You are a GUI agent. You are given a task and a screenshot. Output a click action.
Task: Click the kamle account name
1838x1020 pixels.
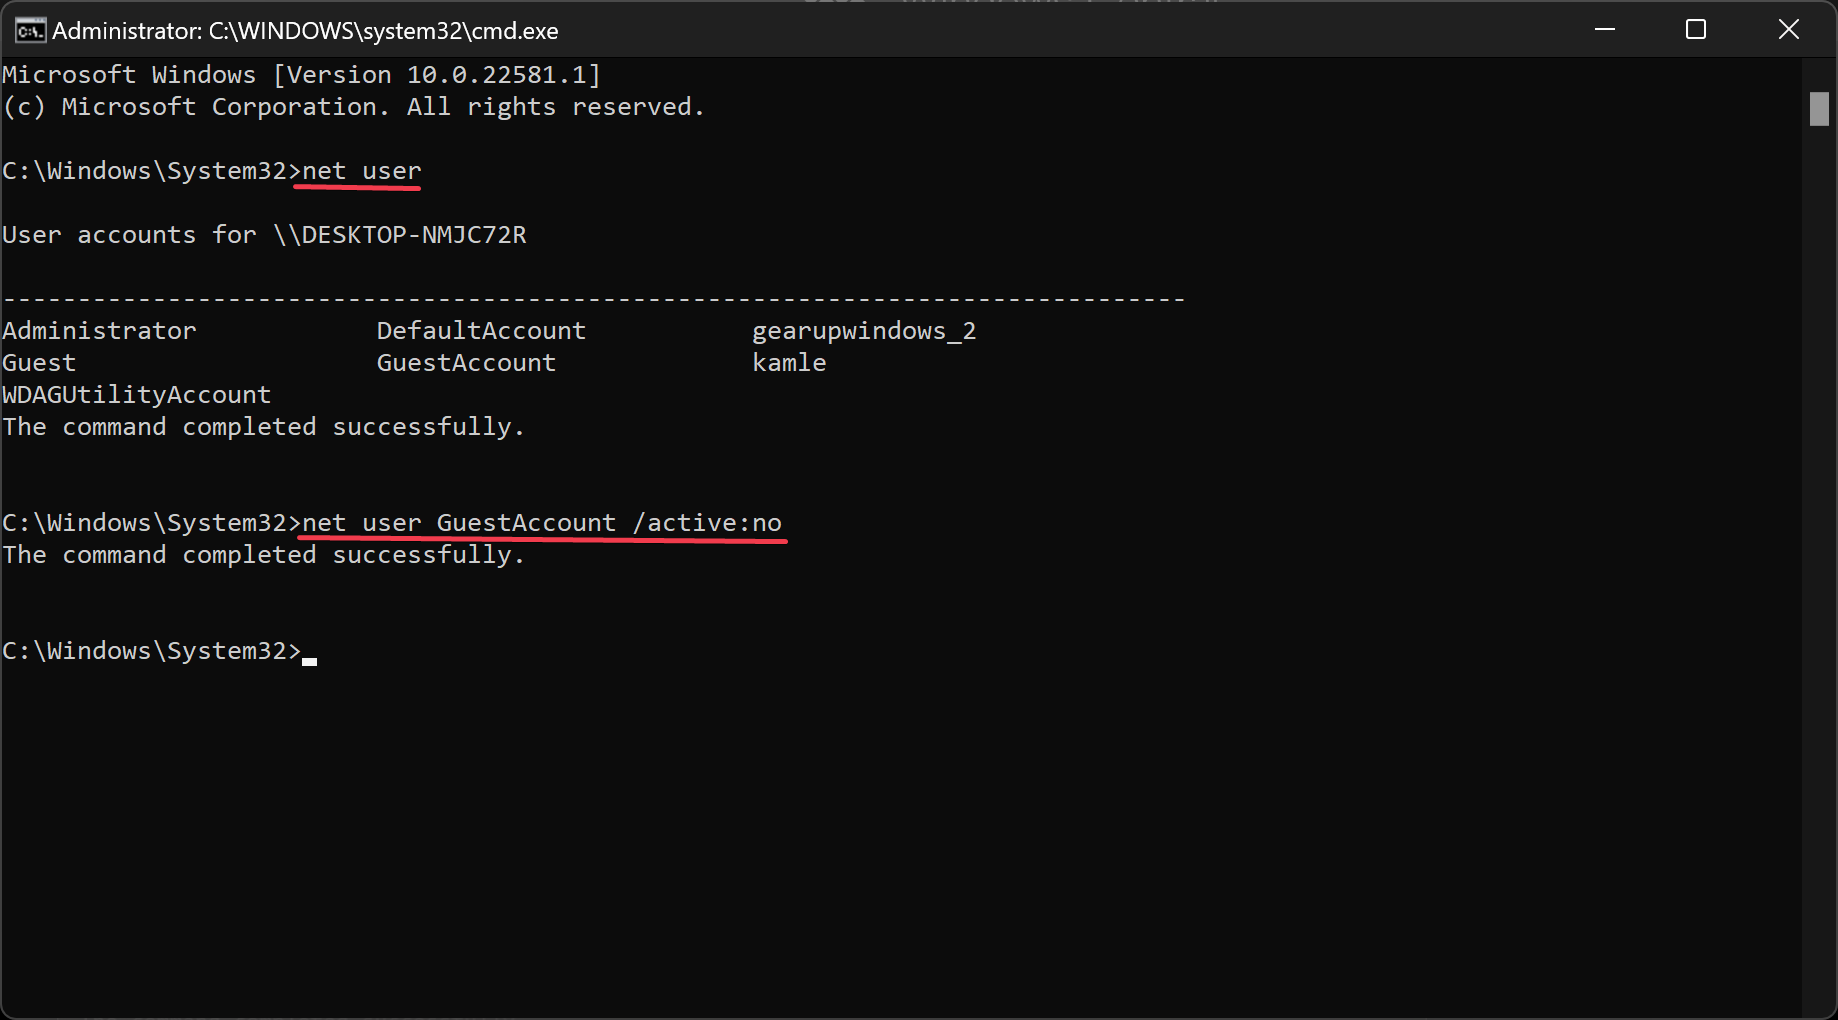789,363
